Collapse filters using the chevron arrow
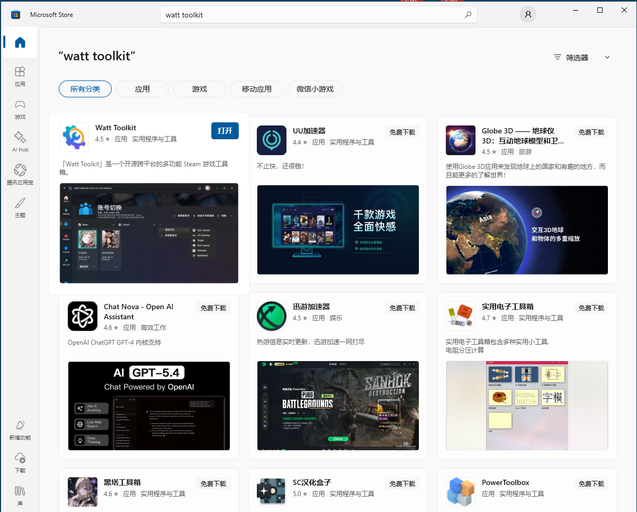Image resolution: width=637 pixels, height=512 pixels. tap(607, 58)
